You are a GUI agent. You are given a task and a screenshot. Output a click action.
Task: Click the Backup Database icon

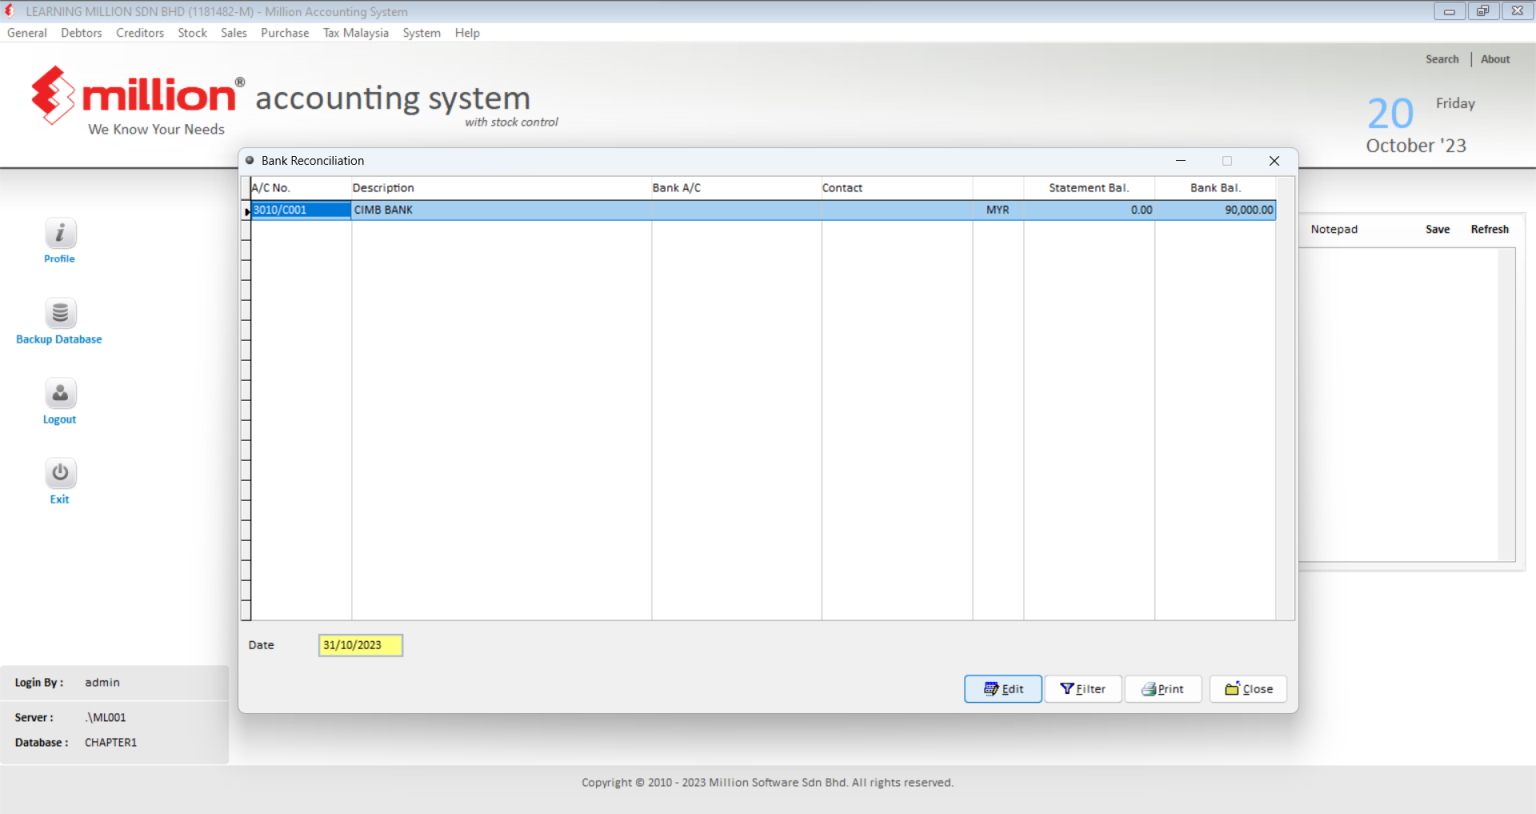tap(60, 314)
